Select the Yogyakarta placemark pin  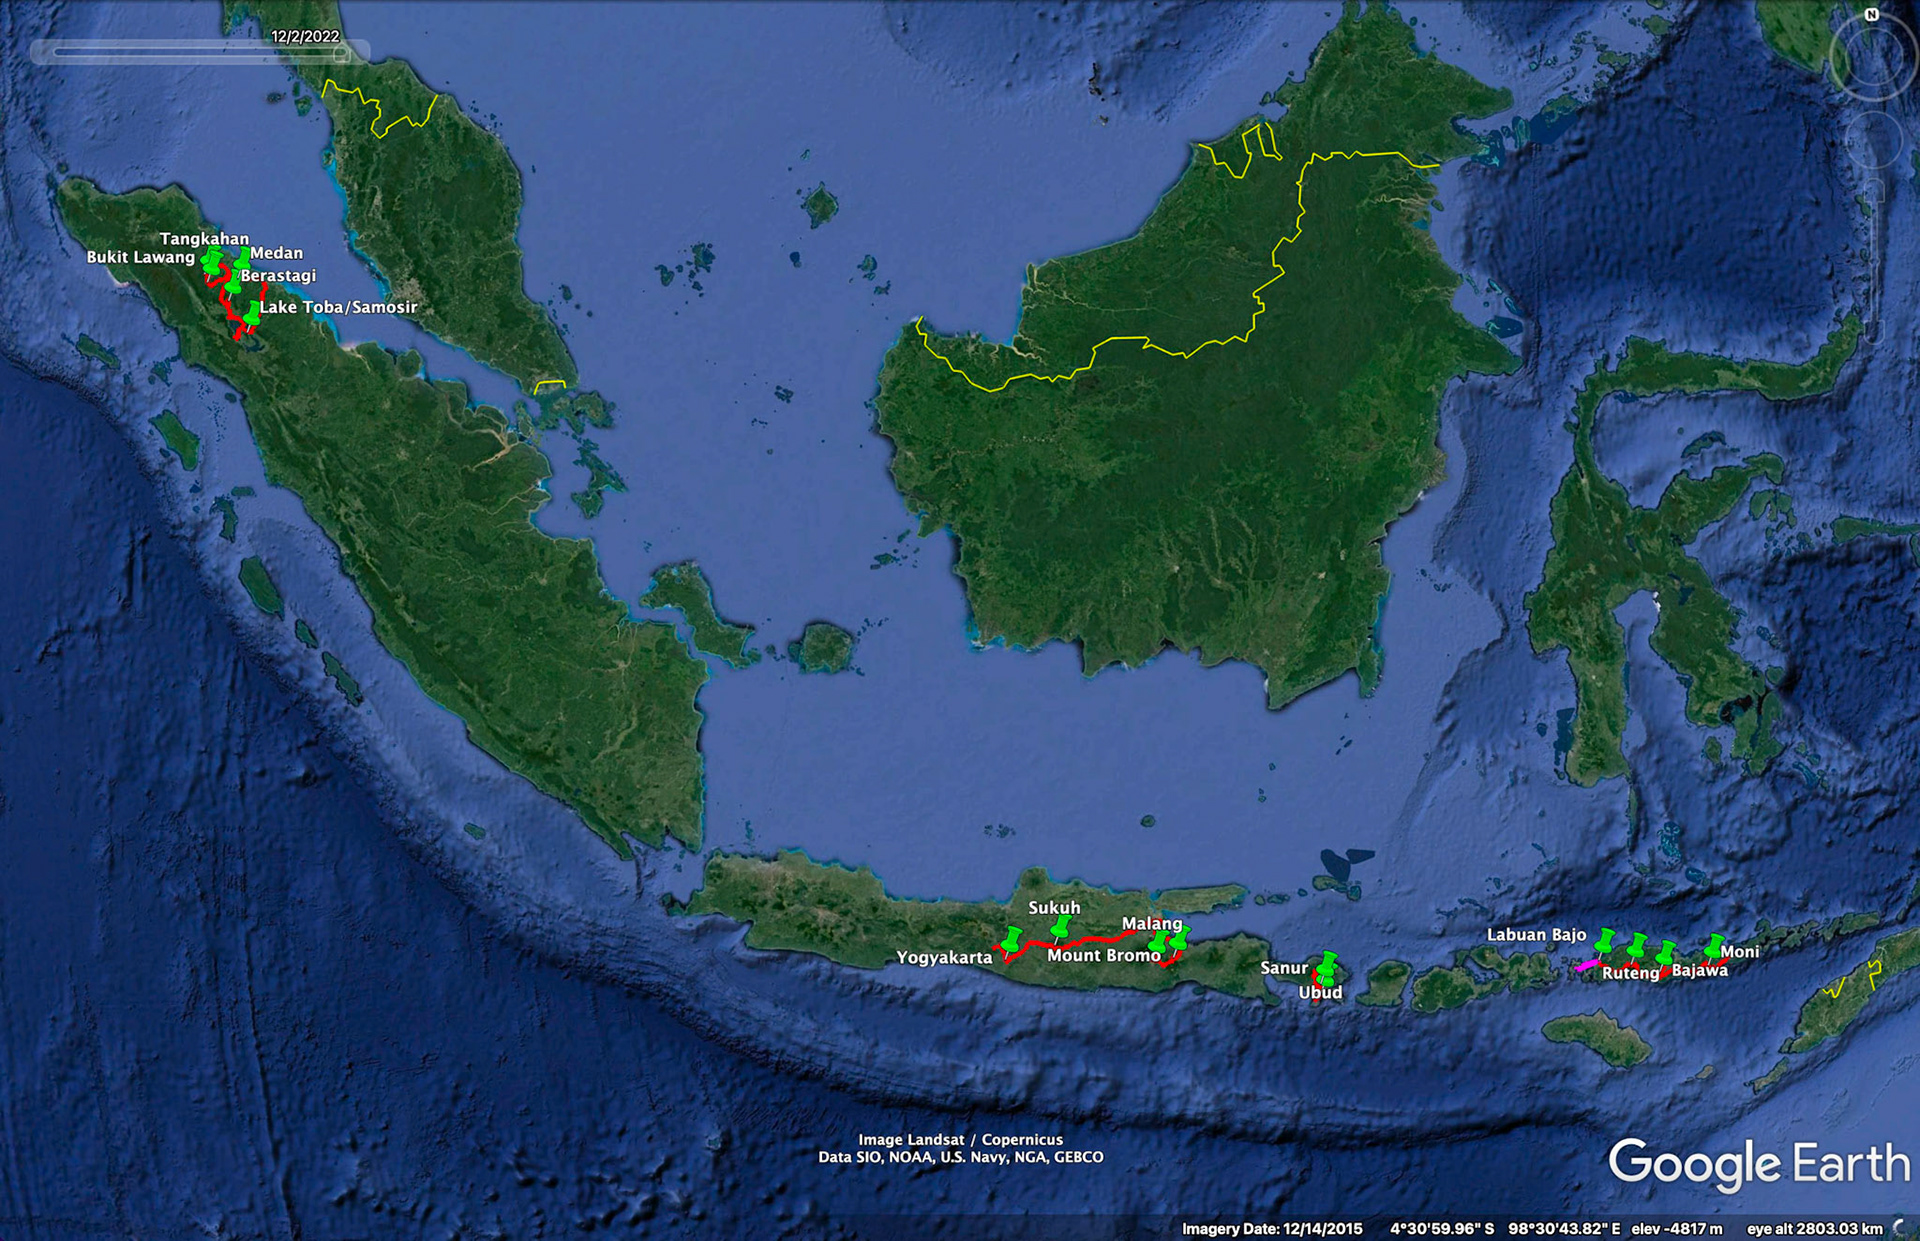1012,939
